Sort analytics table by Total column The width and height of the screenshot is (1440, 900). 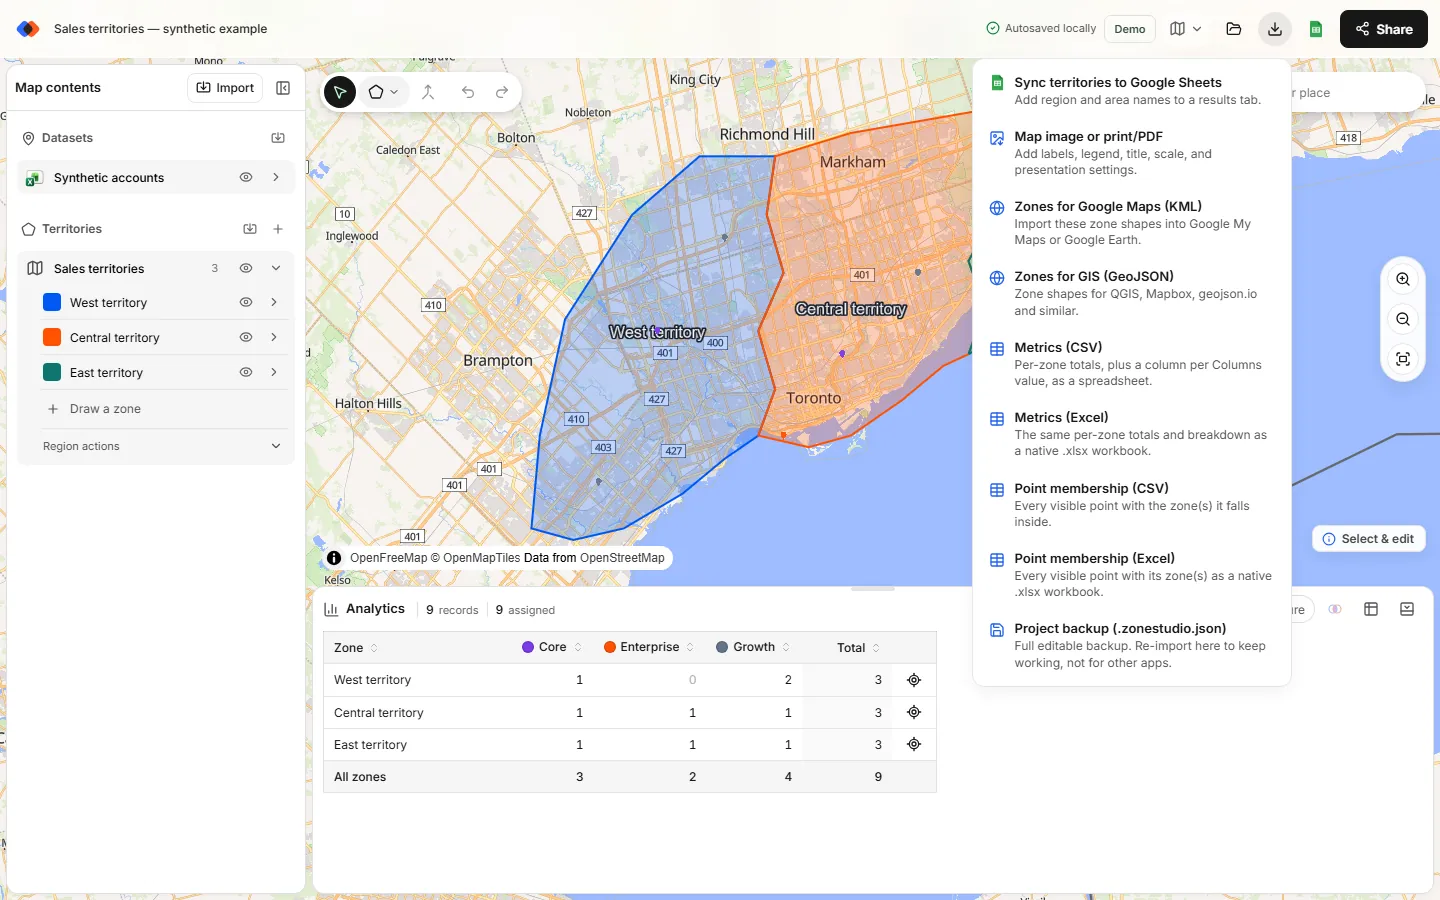pyautogui.click(x=859, y=648)
